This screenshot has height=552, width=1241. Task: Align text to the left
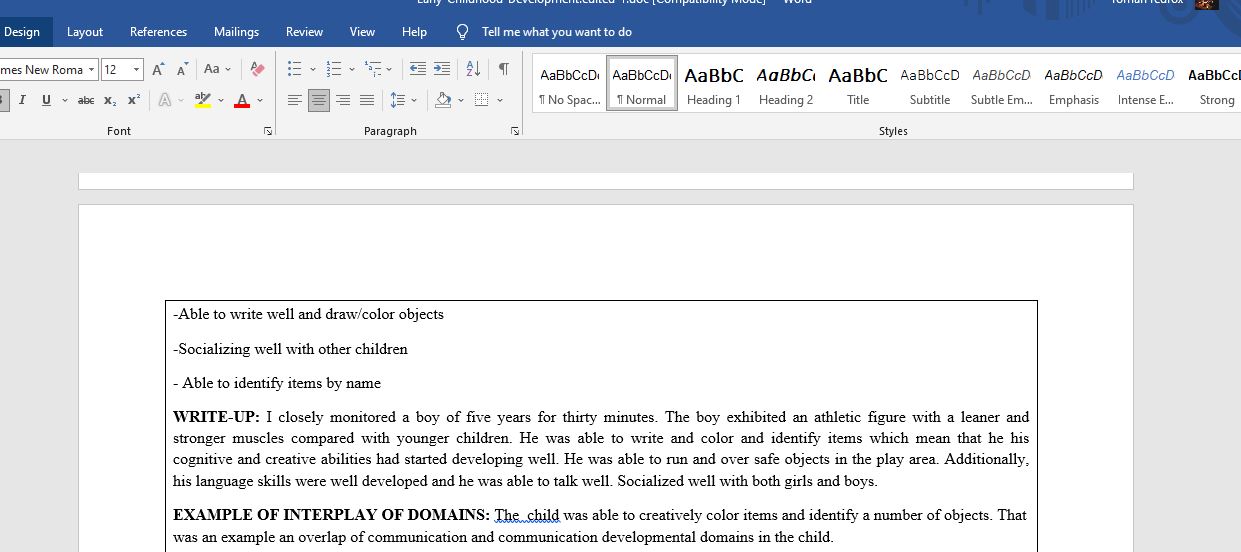click(x=295, y=100)
